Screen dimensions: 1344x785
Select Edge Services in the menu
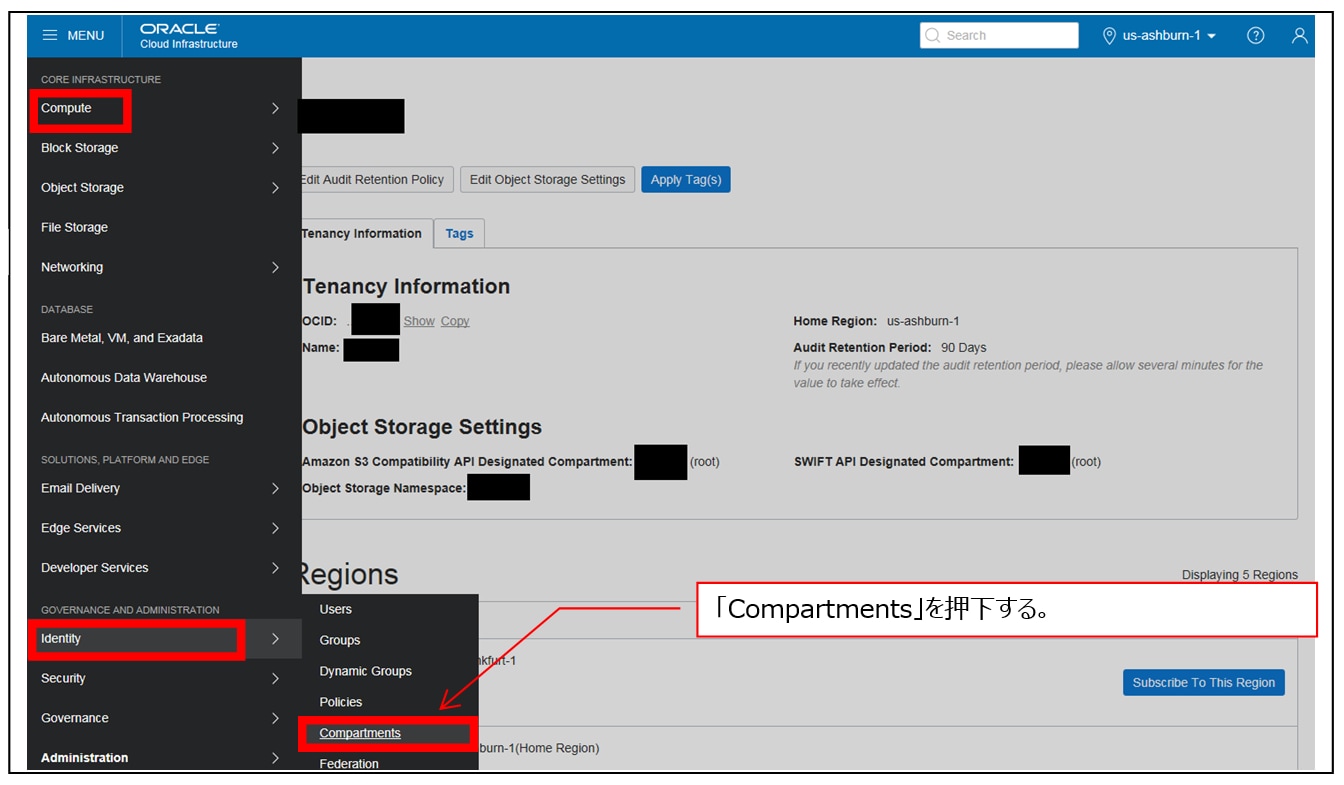81,528
